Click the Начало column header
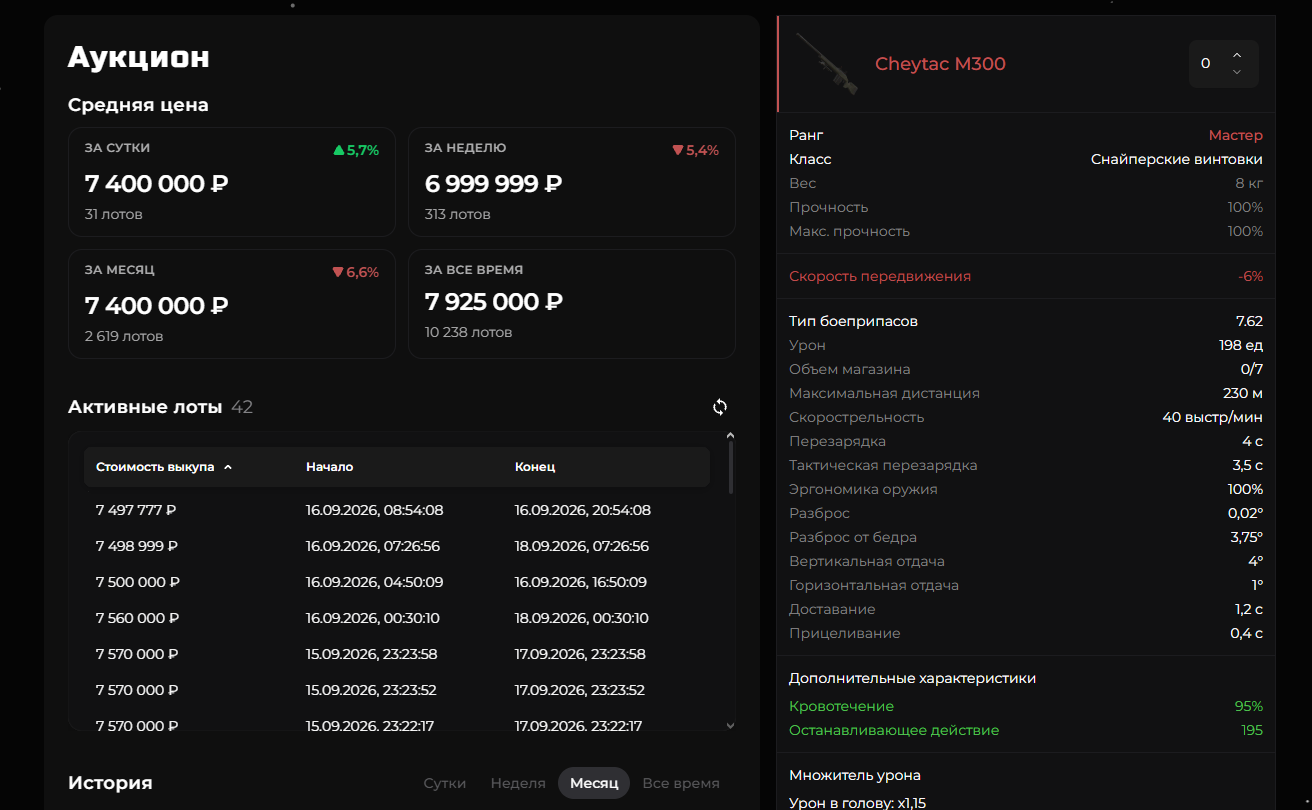 click(329, 467)
